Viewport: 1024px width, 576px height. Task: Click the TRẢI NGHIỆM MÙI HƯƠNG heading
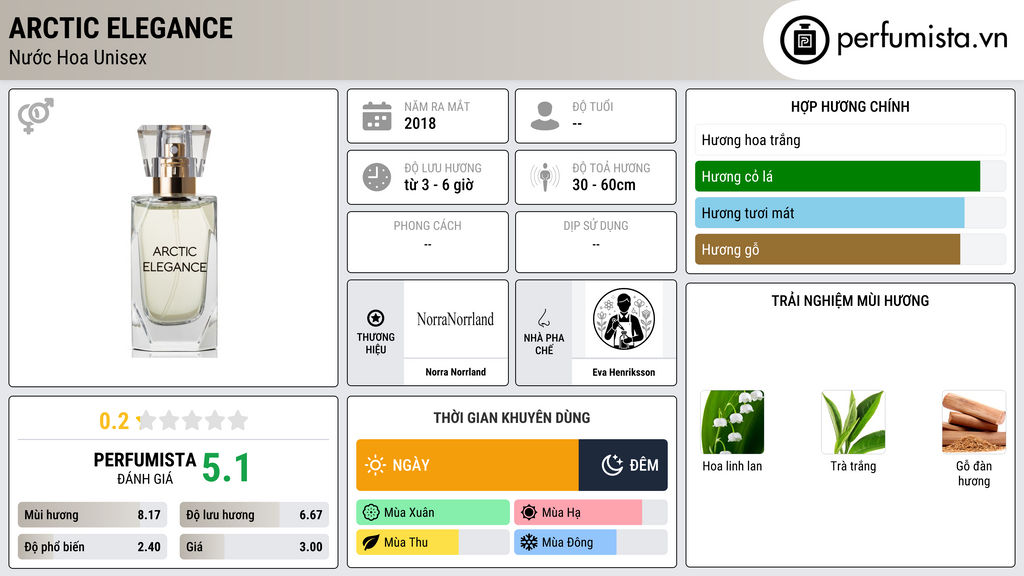(x=850, y=301)
